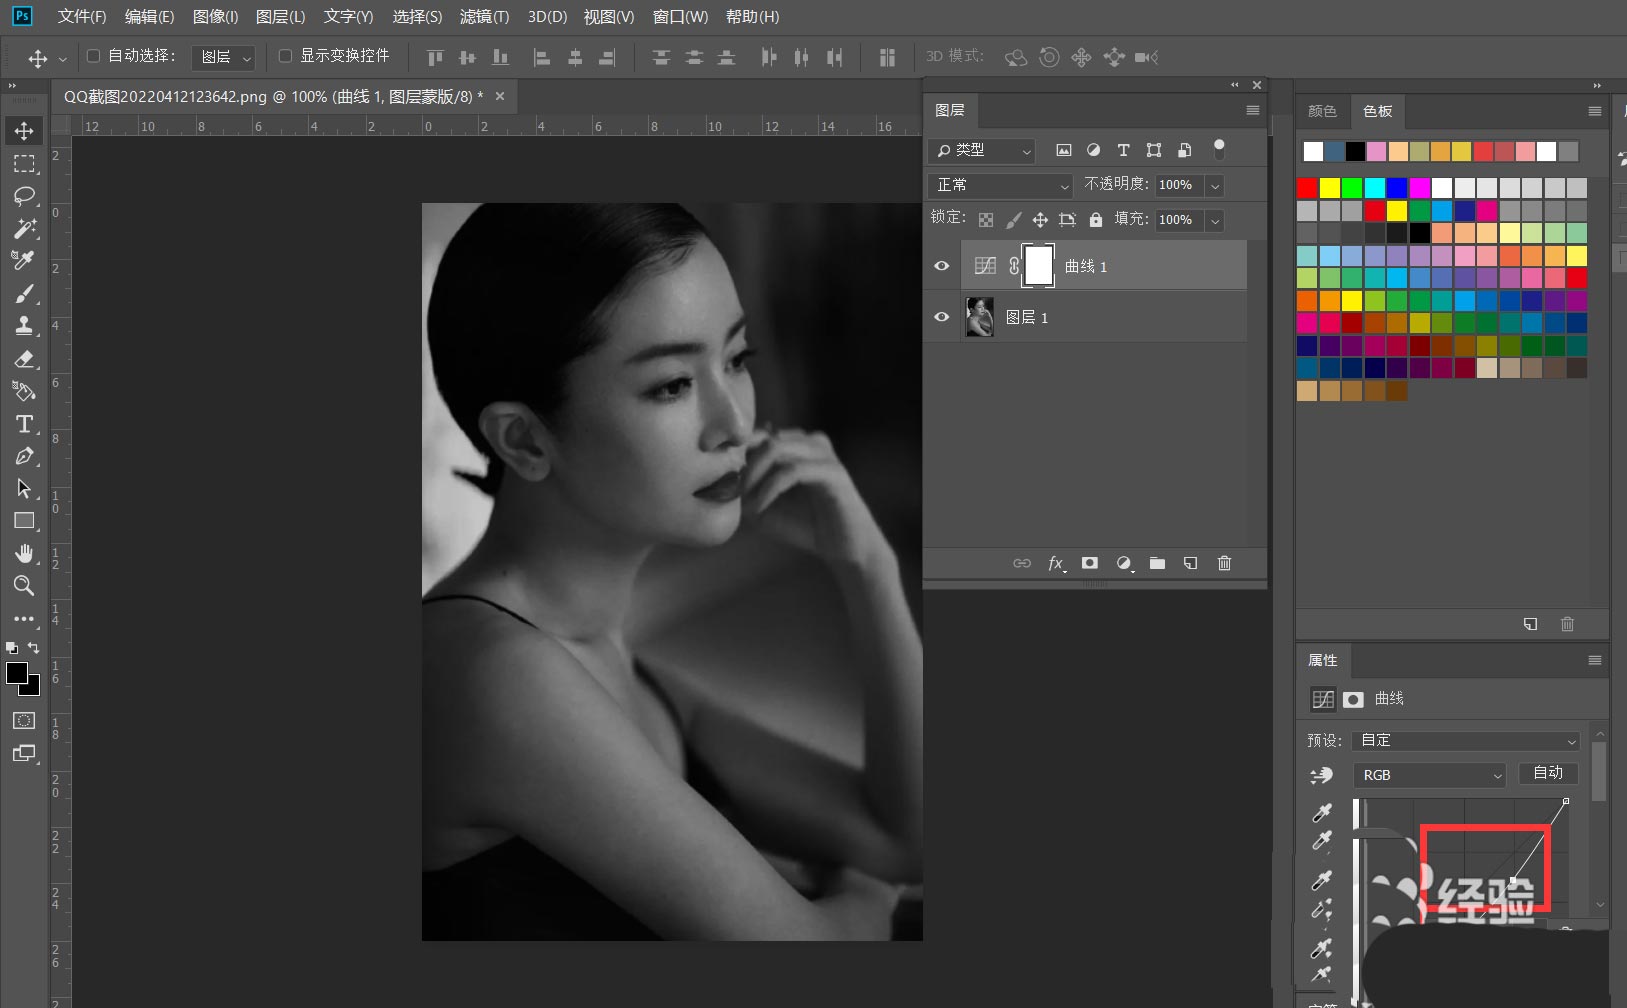The image size is (1627, 1008).
Task: Expand the RGB channel dropdown
Action: click(1429, 775)
